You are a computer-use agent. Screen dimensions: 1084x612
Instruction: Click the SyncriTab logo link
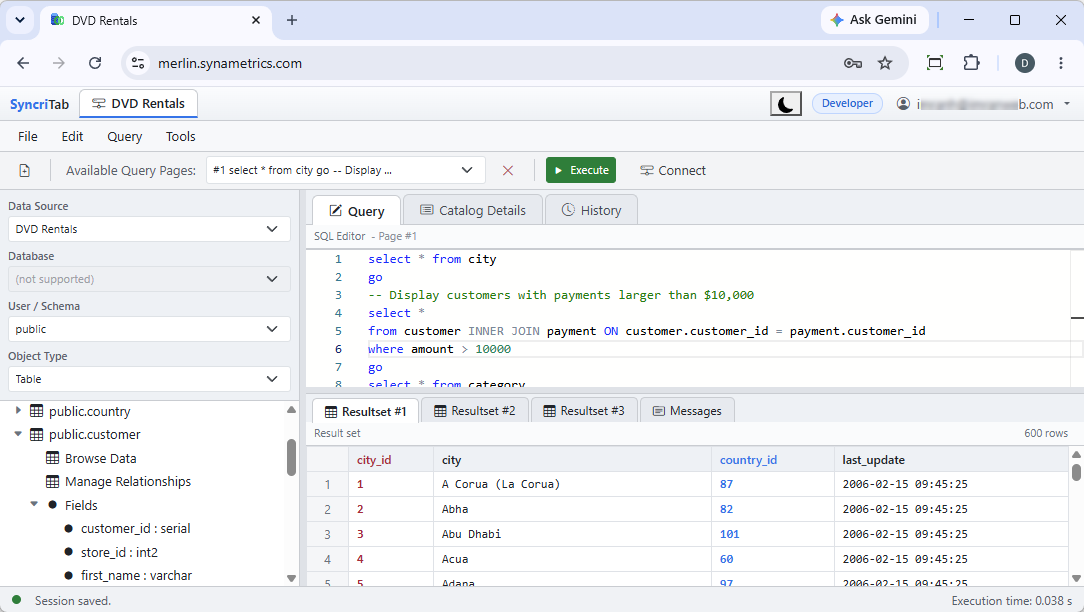click(x=39, y=104)
